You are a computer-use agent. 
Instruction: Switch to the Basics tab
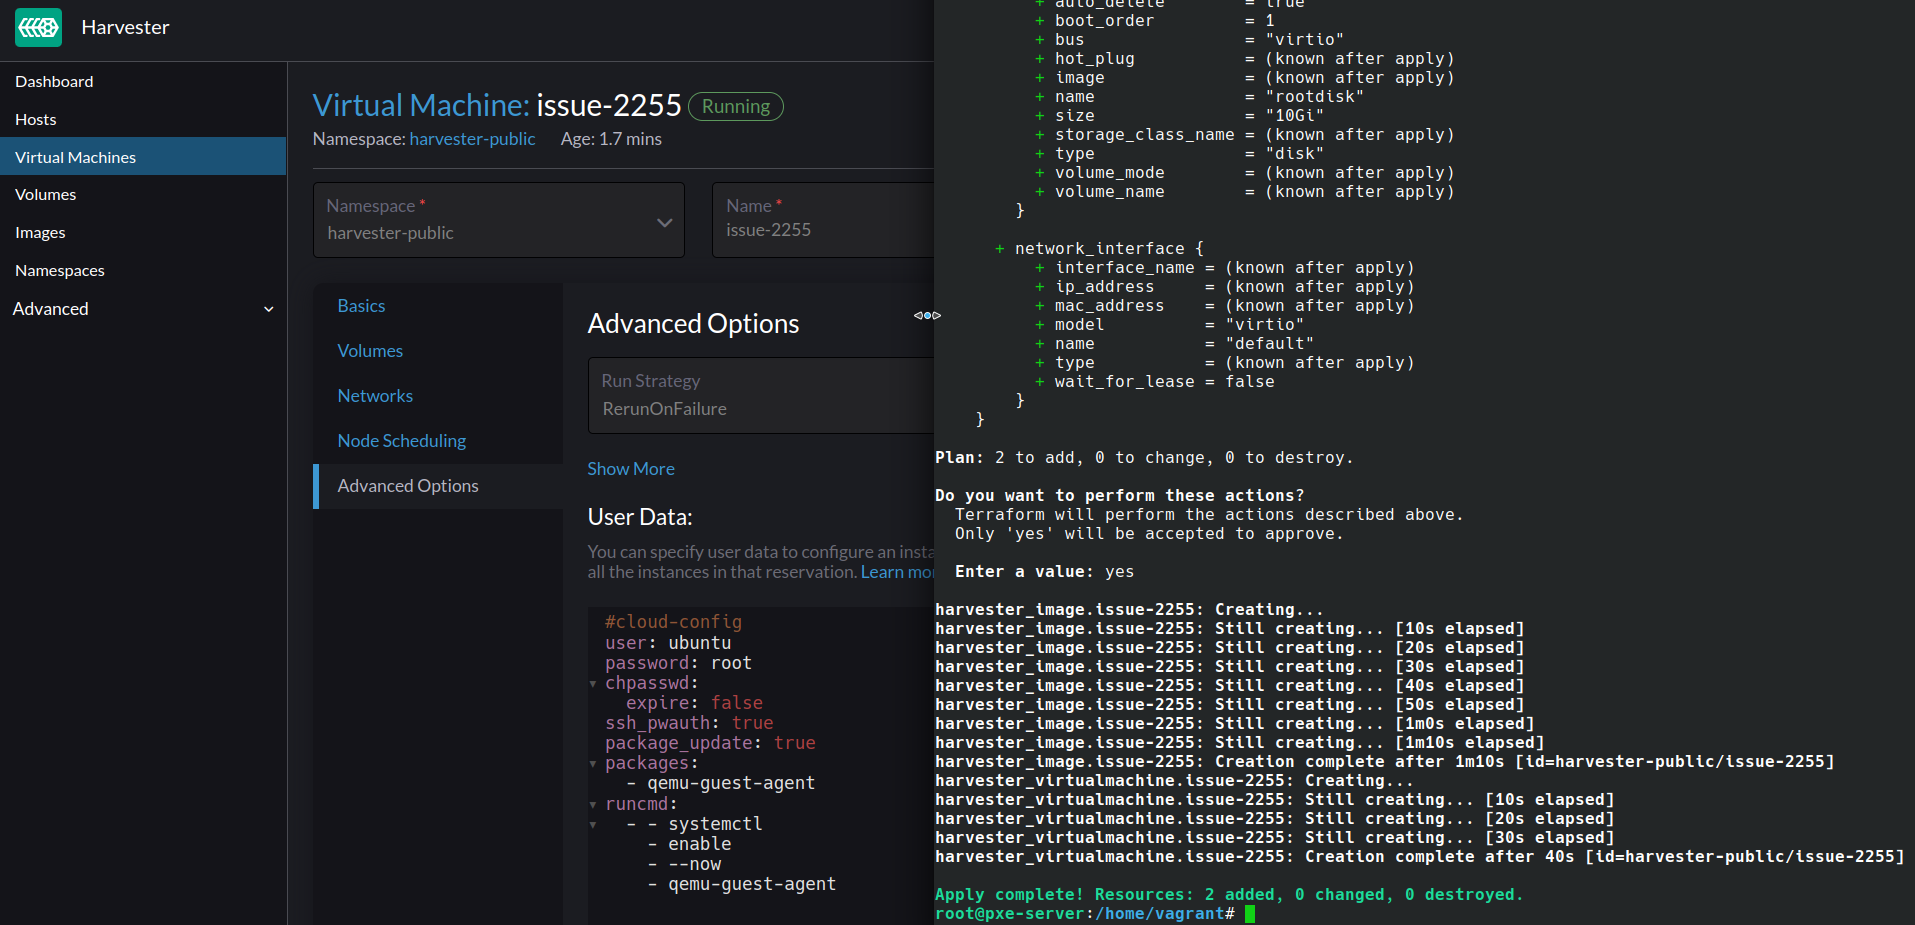click(x=361, y=306)
